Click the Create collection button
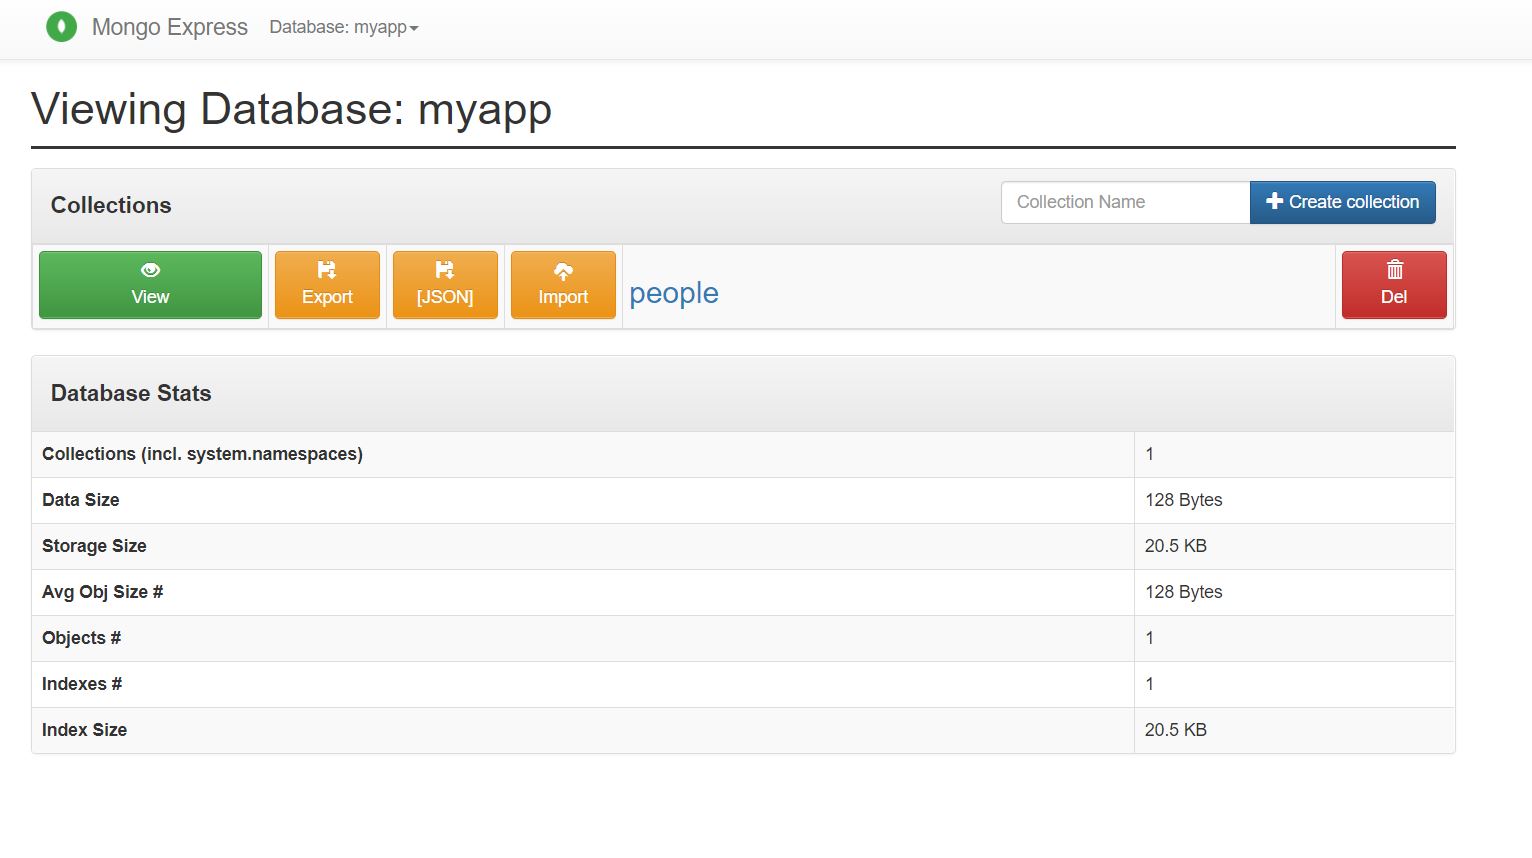This screenshot has height=858, width=1532. (x=1342, y=201)
